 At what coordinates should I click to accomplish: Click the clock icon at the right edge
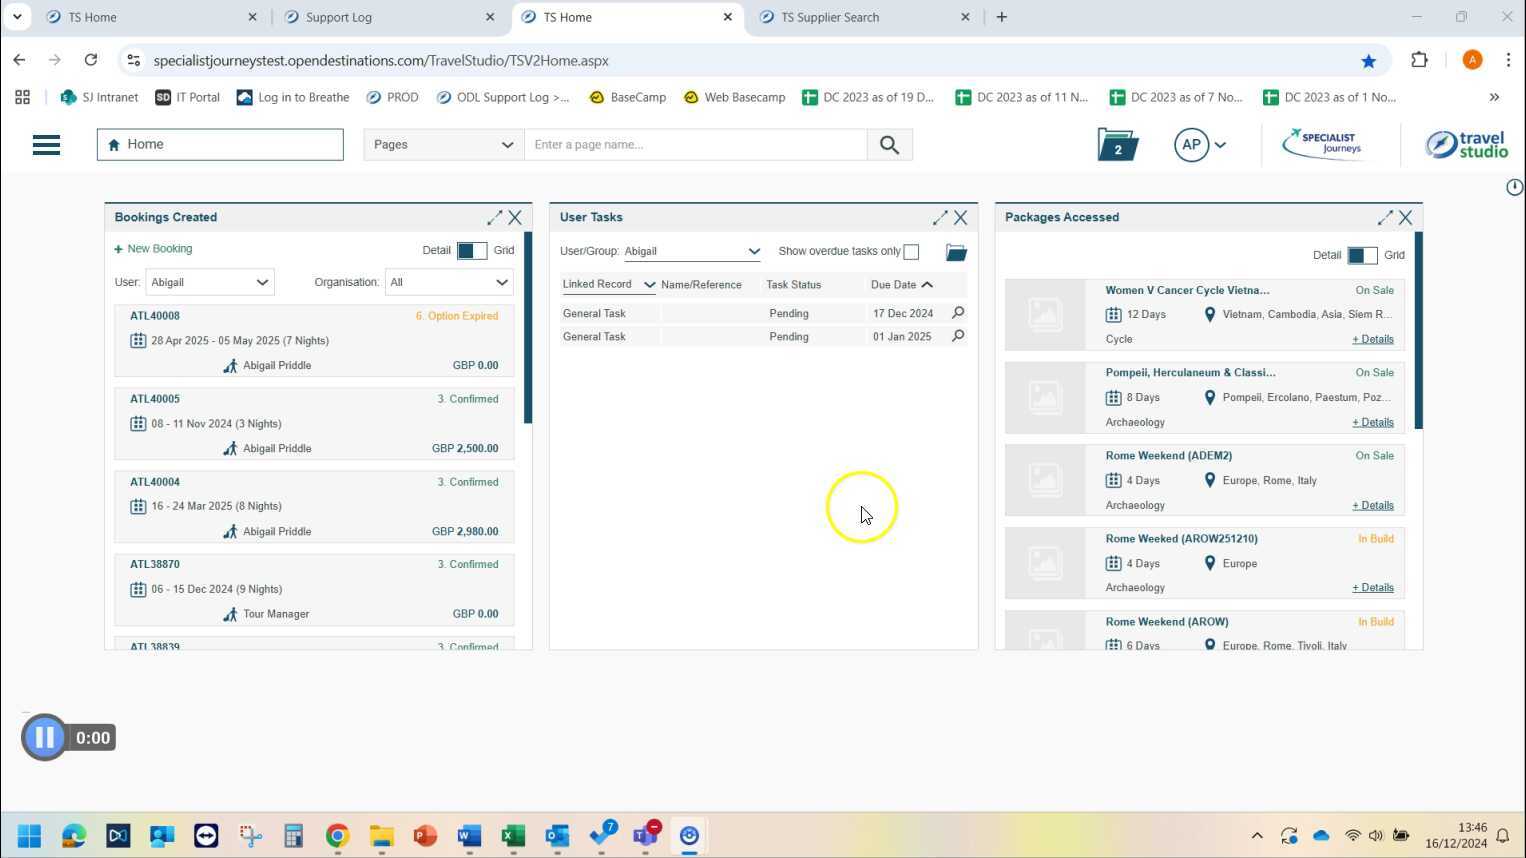coord(1514,187)
